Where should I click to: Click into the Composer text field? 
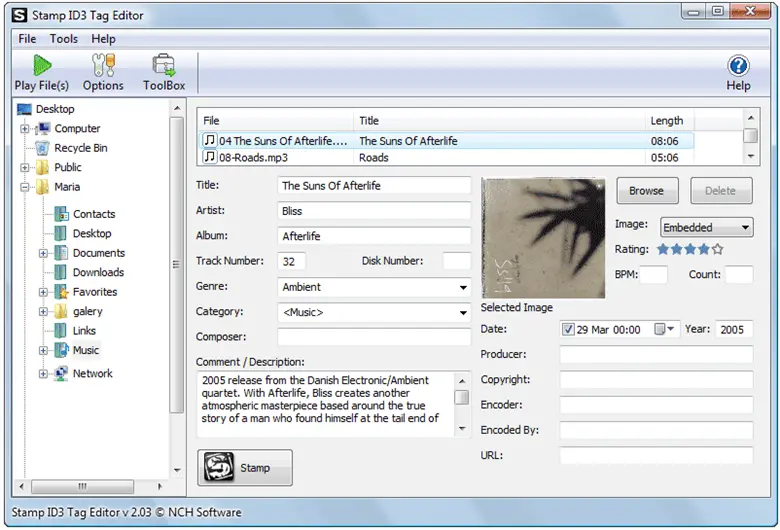pos(374,338)
